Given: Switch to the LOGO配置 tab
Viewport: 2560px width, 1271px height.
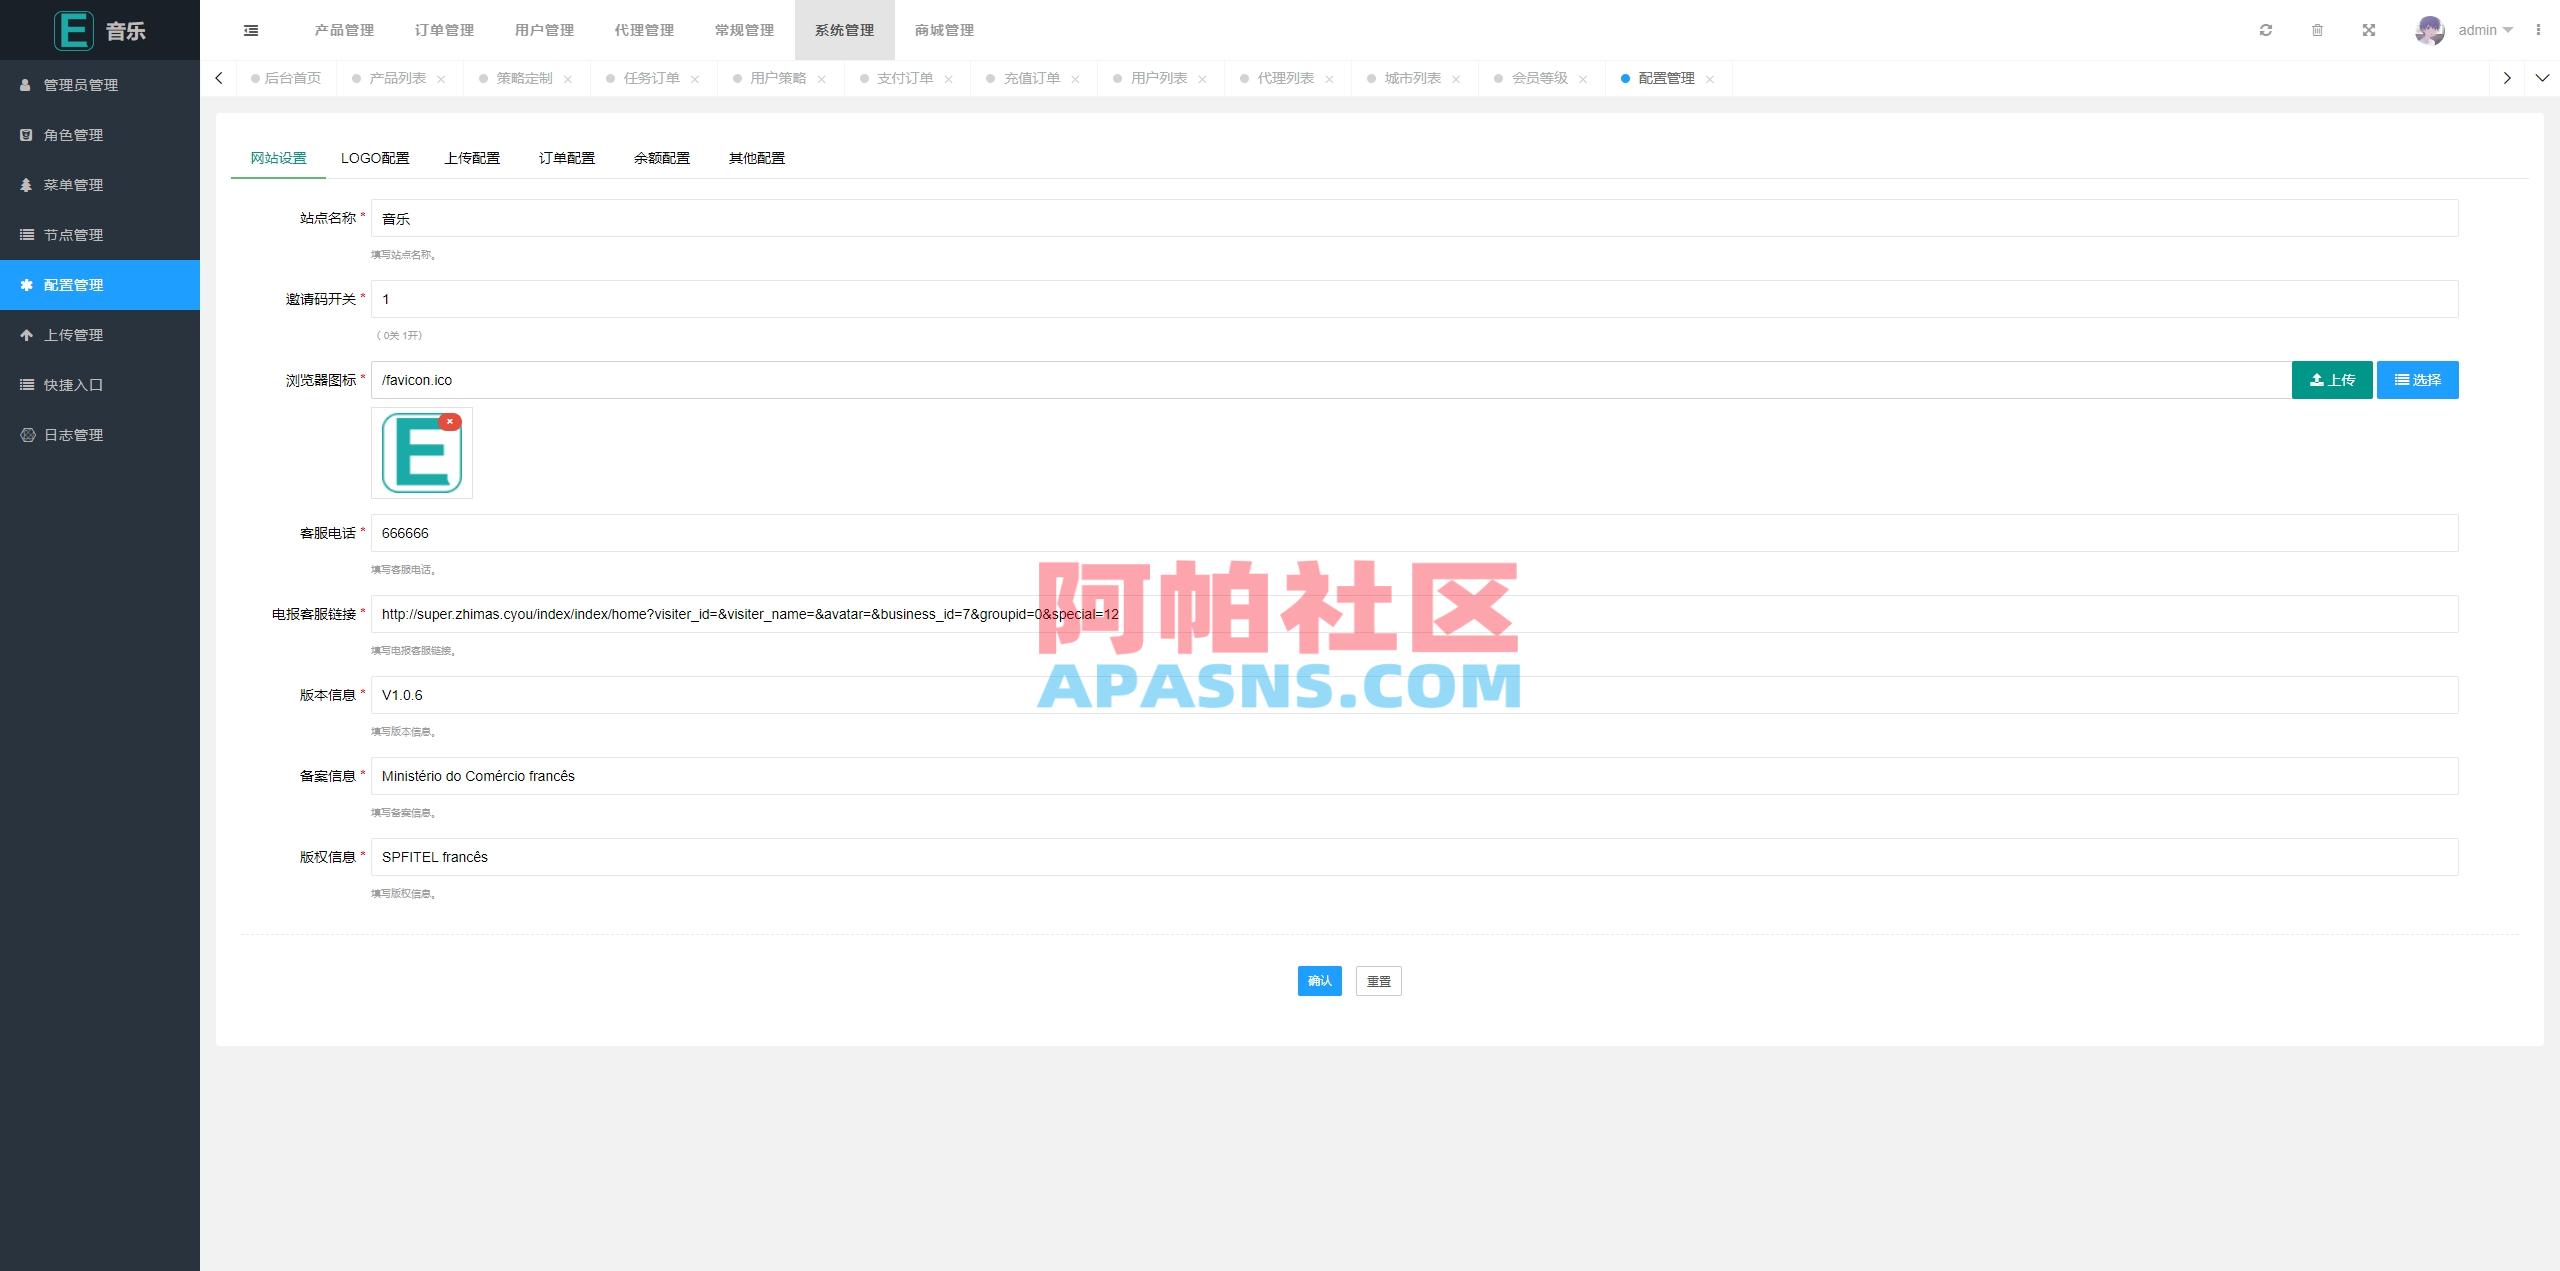Looking at the screenshot, I should tap(375, 157).
